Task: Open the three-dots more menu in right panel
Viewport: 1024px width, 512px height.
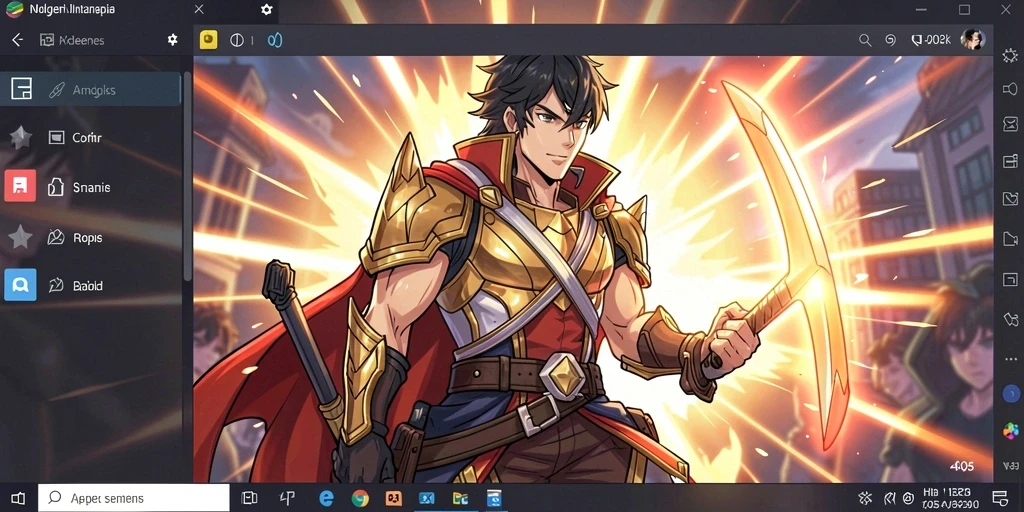Action: (x=1011, y=359)
